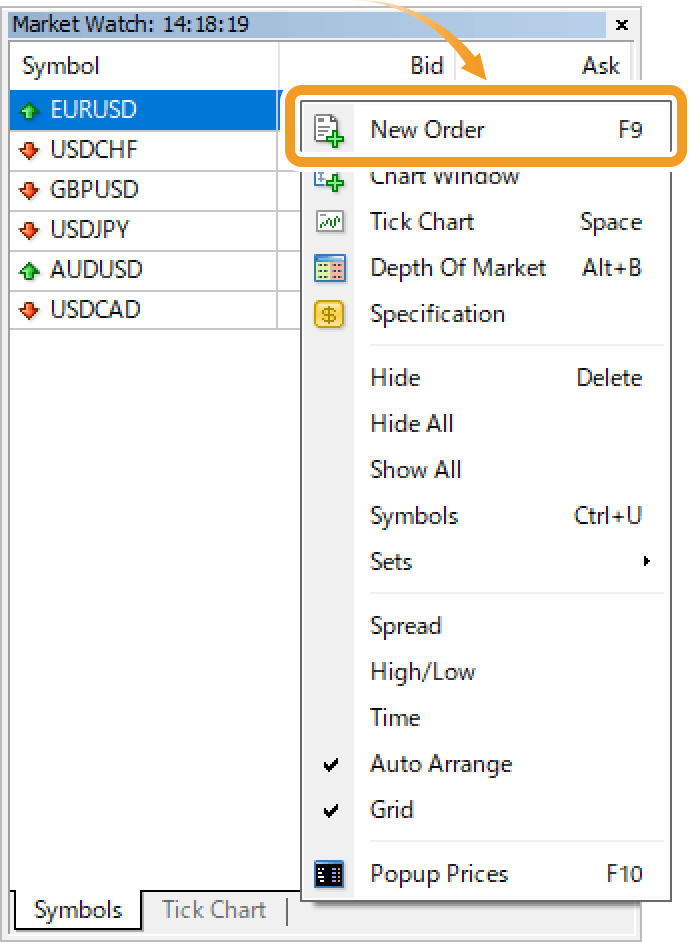Click the Specification dollar icon
The width and height of the screenshot is (692, 942).
click(329, 314)
